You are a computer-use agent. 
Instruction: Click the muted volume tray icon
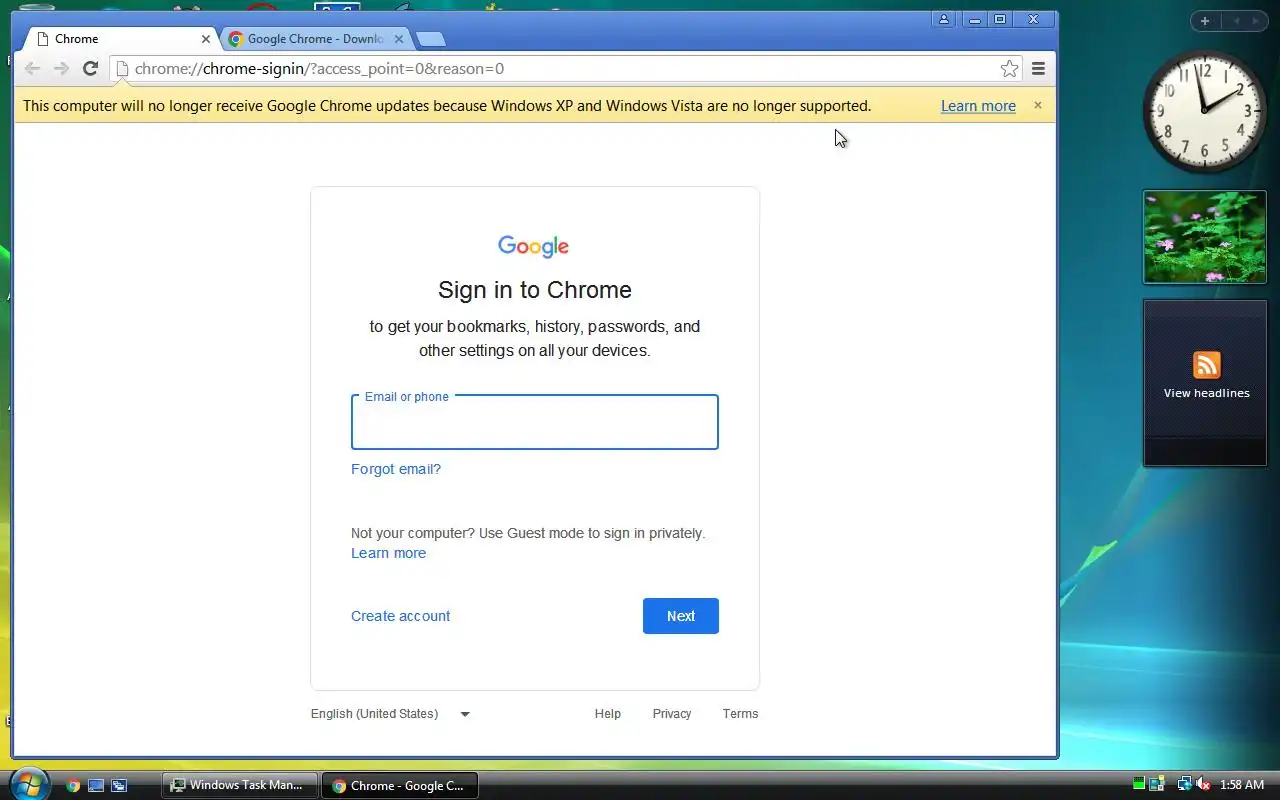tap(1203, 785)
